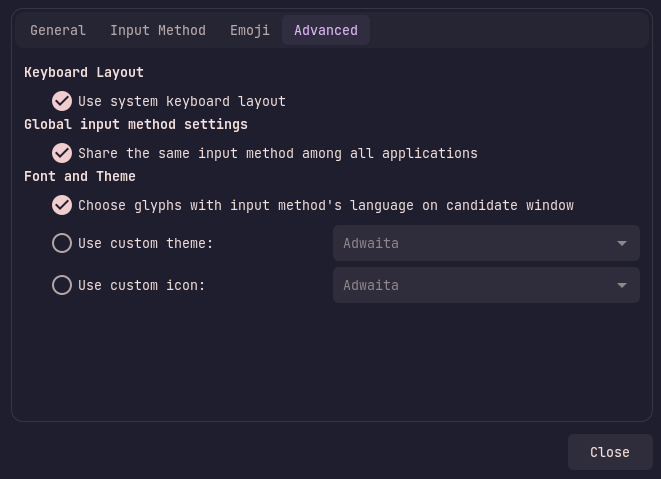Click the "Use custom theme:" label text
Screen dimensions: 661x479
click(145, 243)
